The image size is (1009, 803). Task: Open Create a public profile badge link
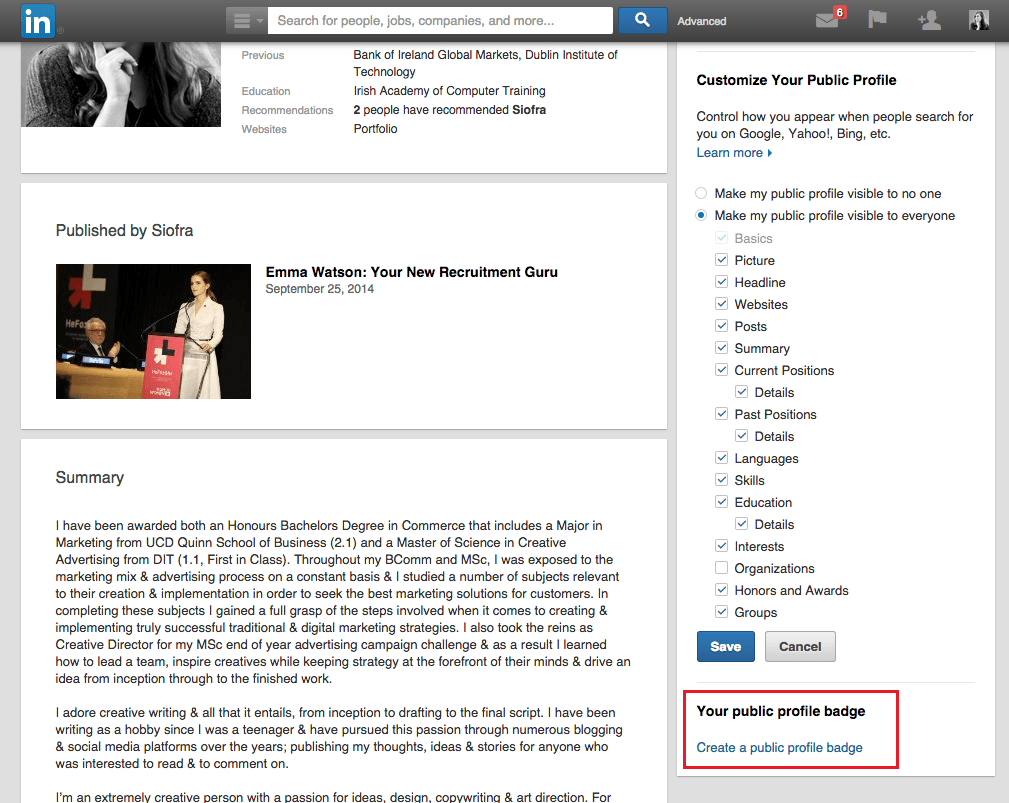[779, 748]
